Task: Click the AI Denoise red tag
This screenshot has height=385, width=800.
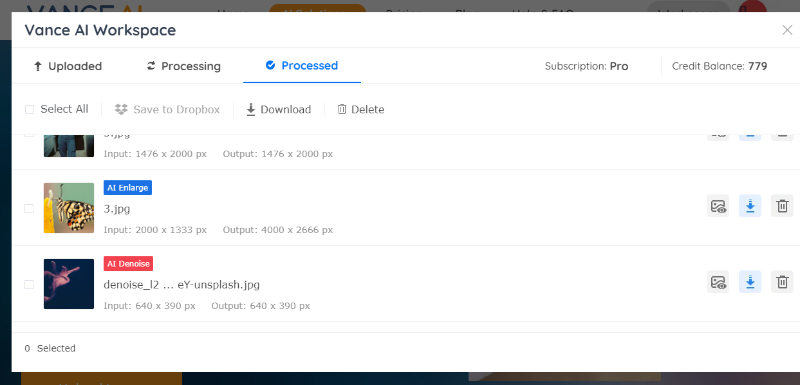Action: click(128, 264)
